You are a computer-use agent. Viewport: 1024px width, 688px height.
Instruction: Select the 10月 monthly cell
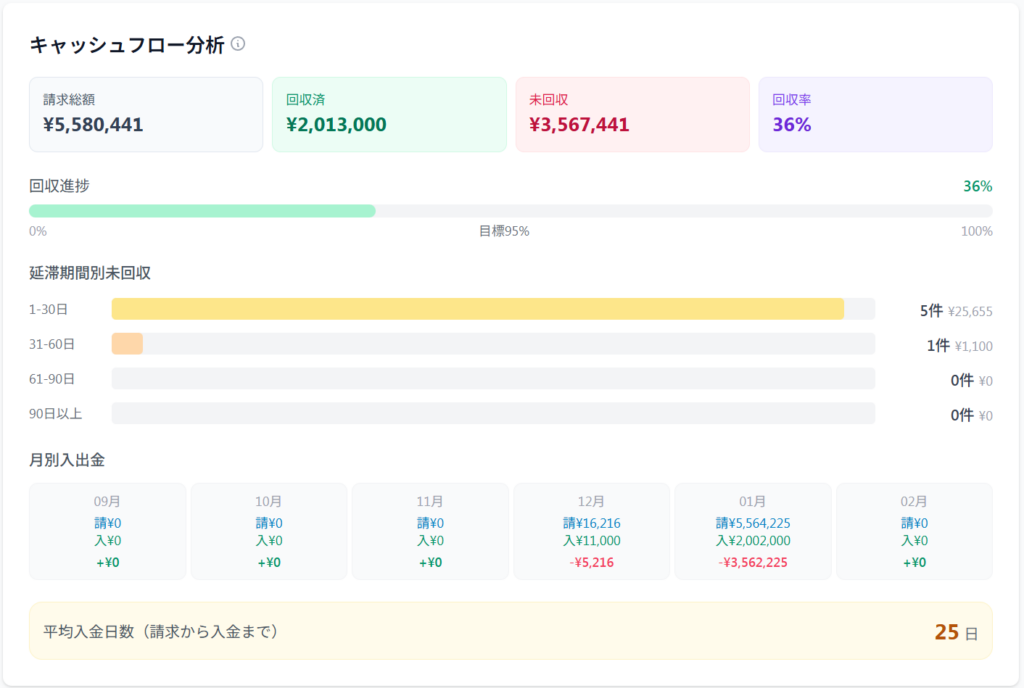pos(269,531)
